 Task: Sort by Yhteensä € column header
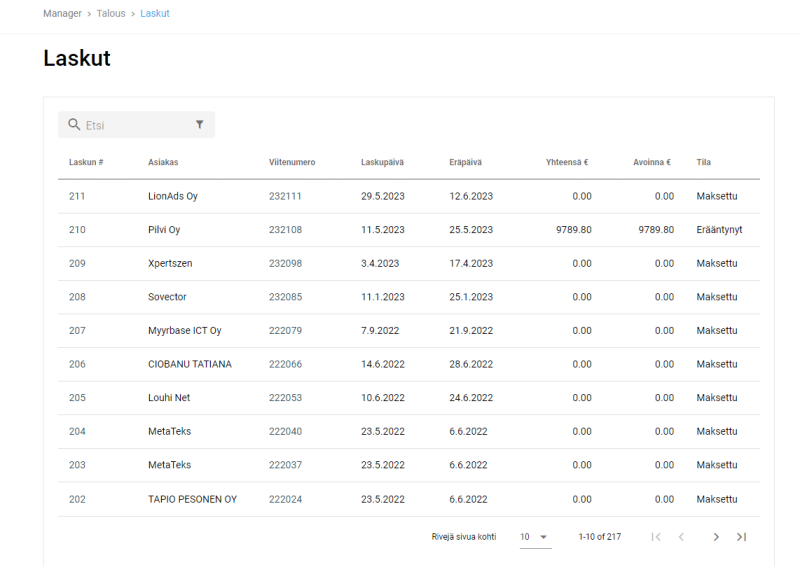click(x=567, y=162)
